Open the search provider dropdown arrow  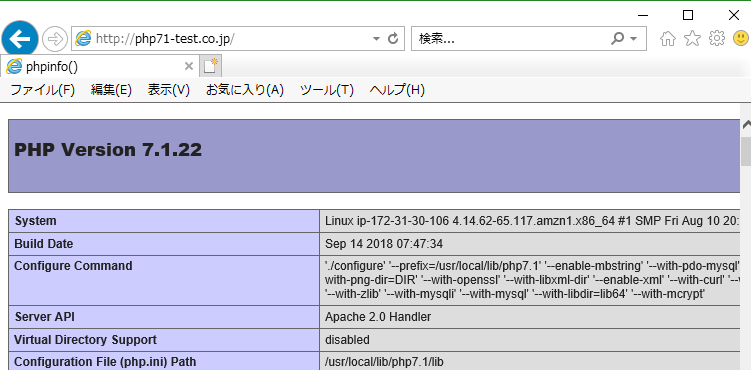[634, 39]
